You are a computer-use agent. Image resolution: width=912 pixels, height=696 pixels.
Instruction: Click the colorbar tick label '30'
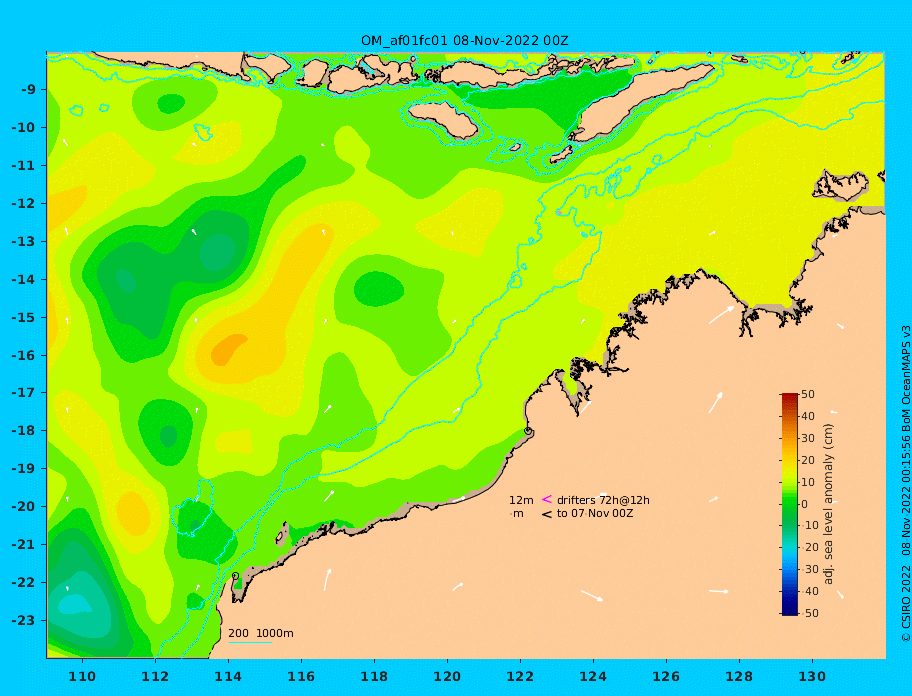coord(808,438)
